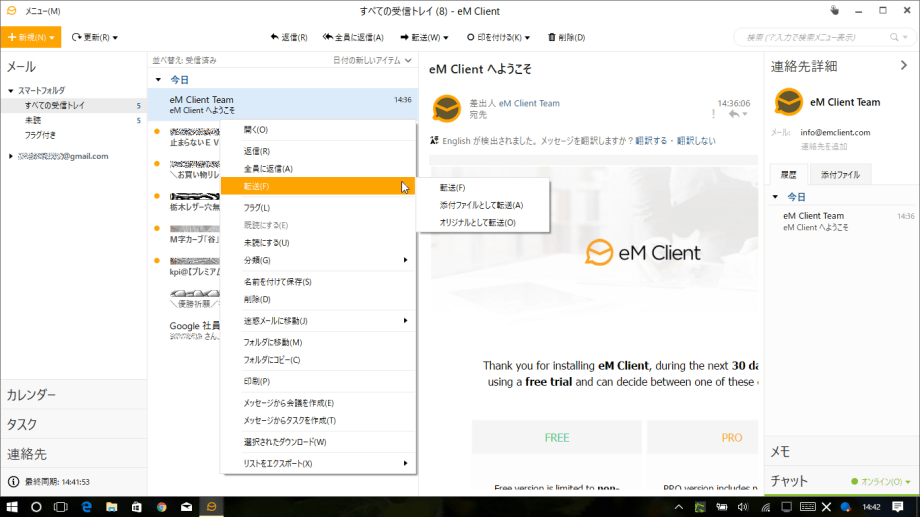Collapse the 今日 group in message list
The height and width of the screenshot is (517, 920).
158,79
